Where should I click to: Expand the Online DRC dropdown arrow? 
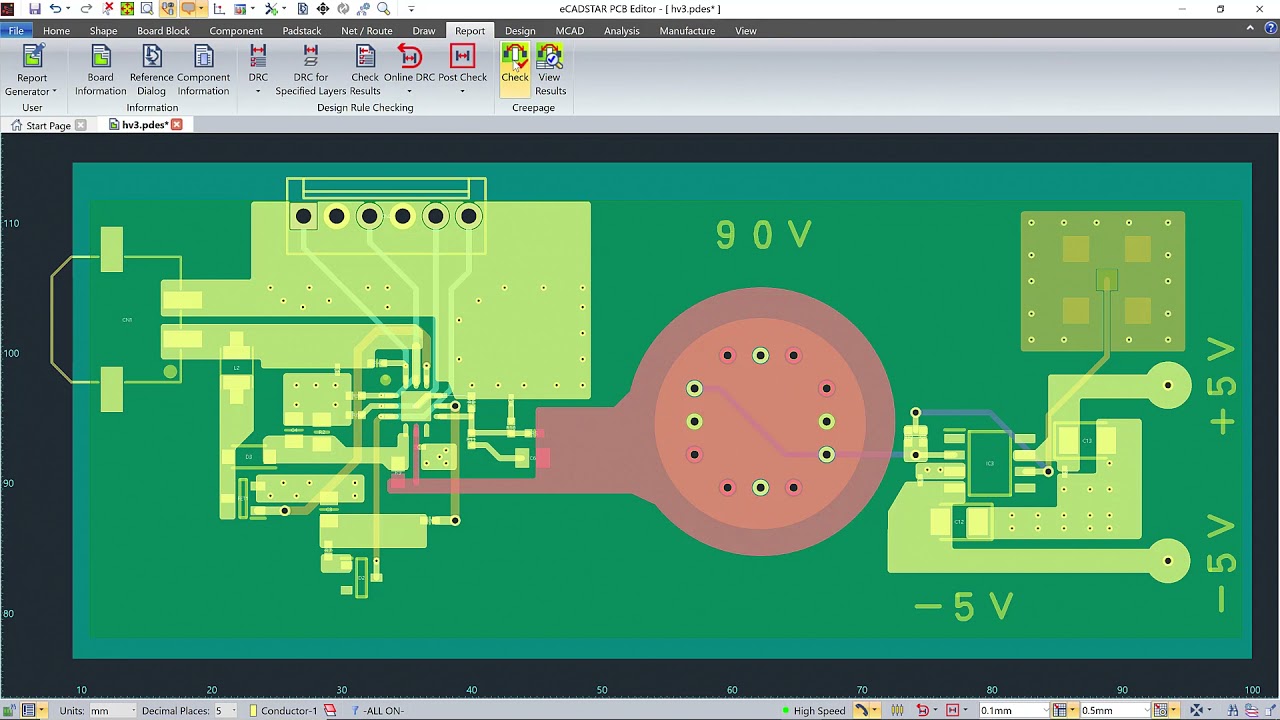point(409,91)
